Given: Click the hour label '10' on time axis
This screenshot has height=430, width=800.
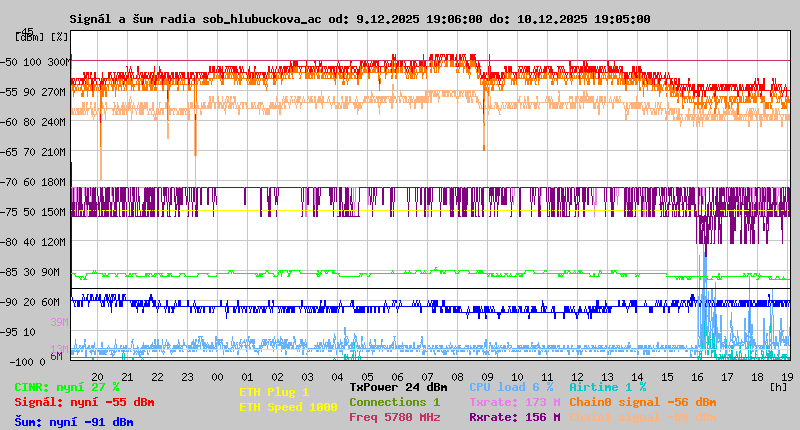Looking at the screenshot, I should [x=517, y=377].
